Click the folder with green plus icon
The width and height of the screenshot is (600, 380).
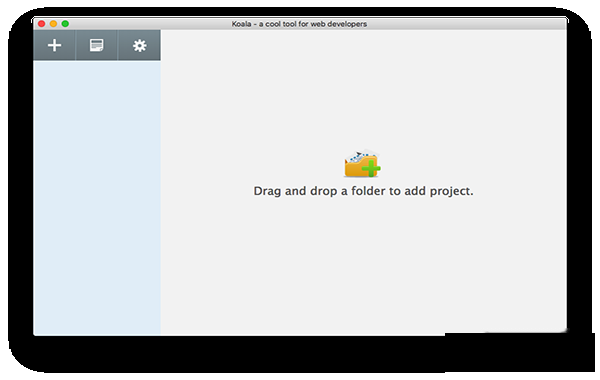point(362,164)
